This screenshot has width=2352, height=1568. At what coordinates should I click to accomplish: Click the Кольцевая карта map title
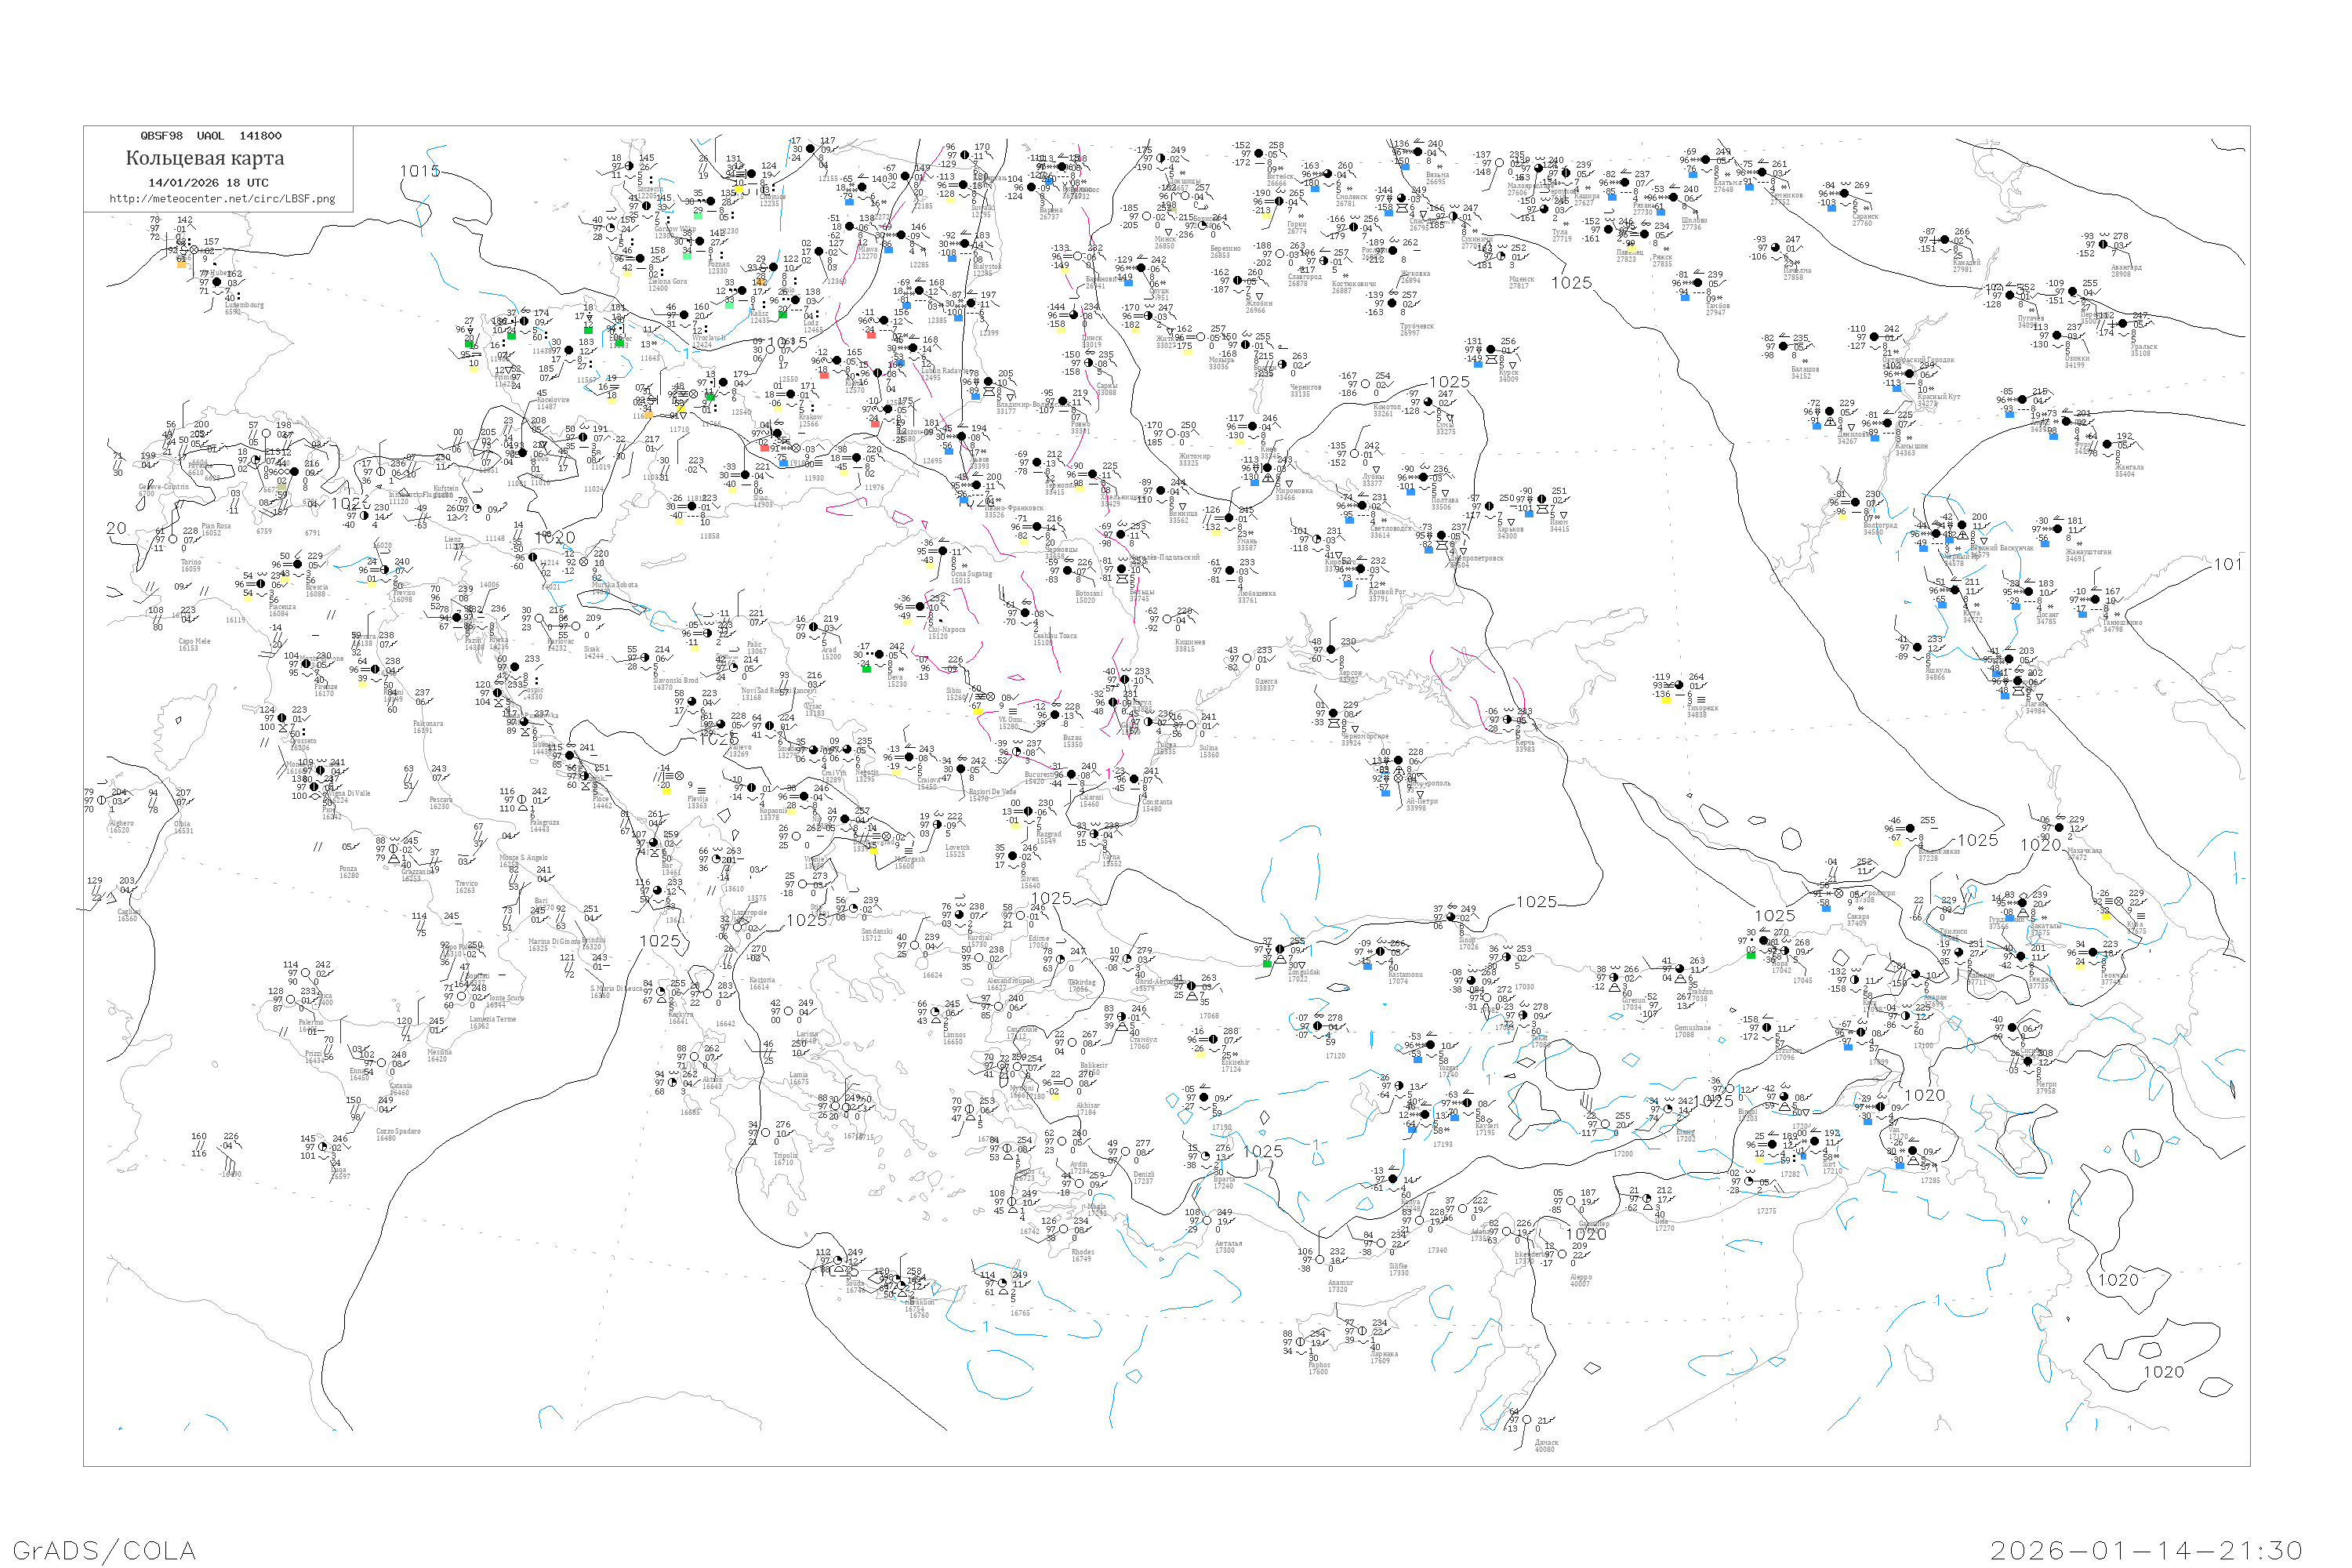[x=205, y=158]
